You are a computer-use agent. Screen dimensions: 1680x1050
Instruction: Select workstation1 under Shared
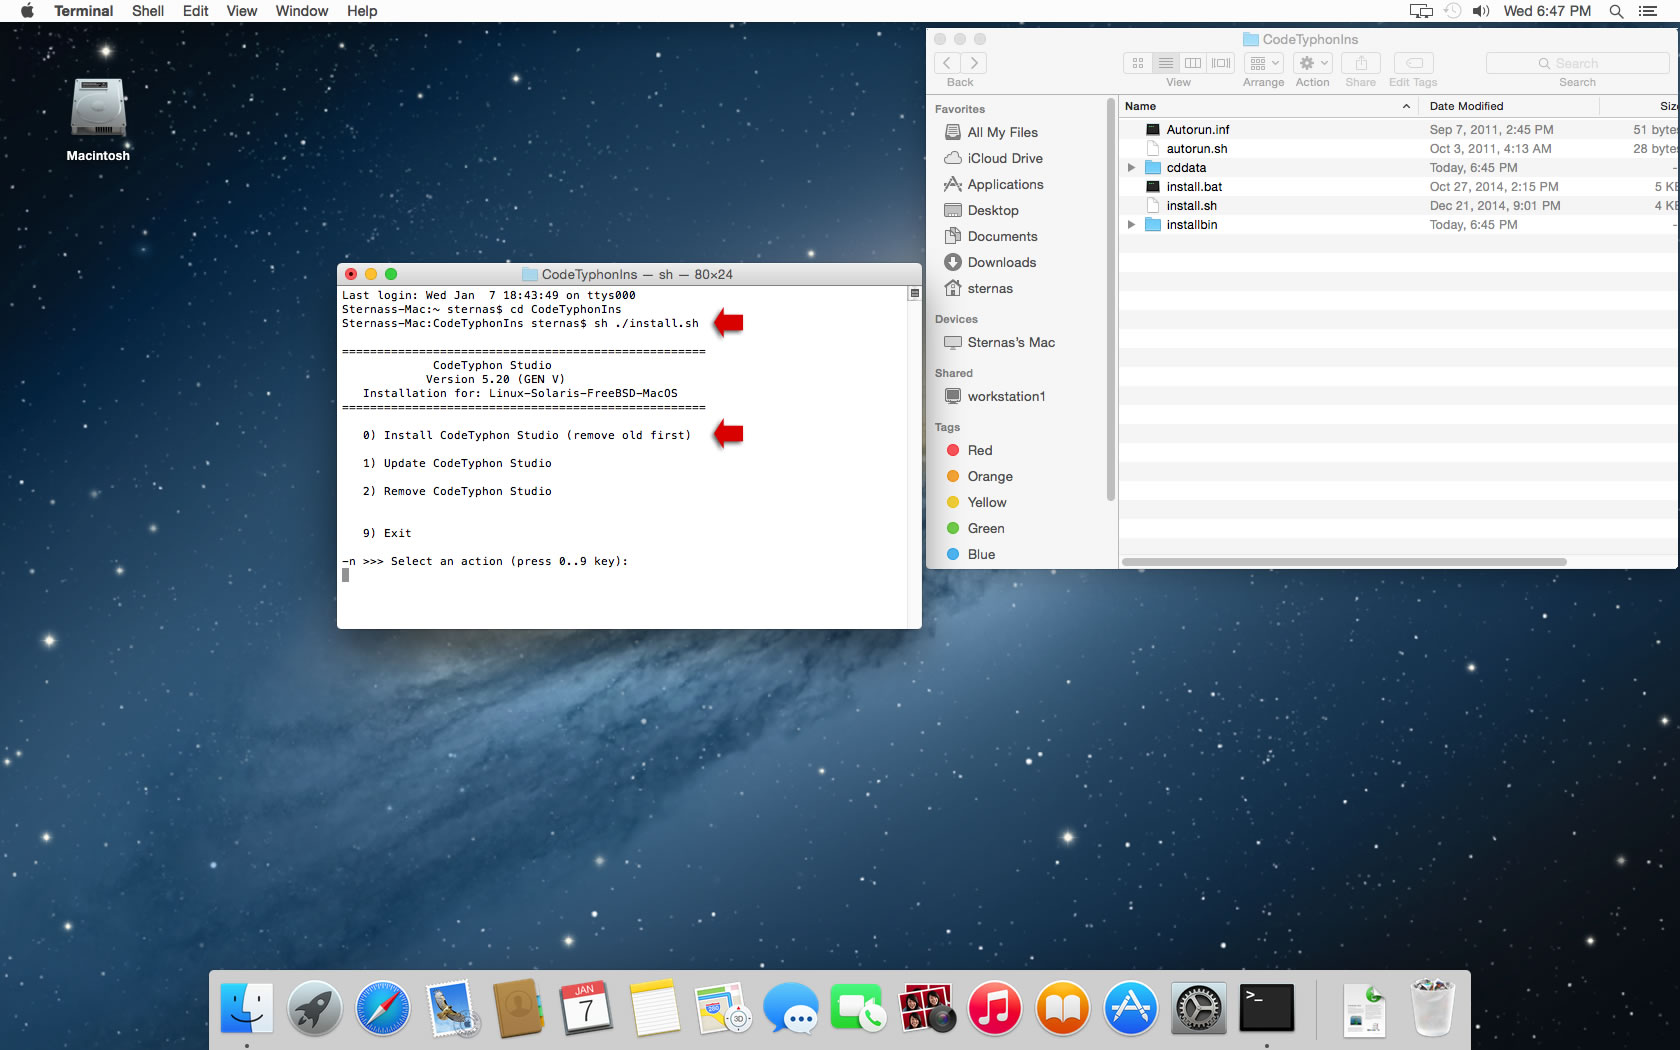[x=1006, y=396]
